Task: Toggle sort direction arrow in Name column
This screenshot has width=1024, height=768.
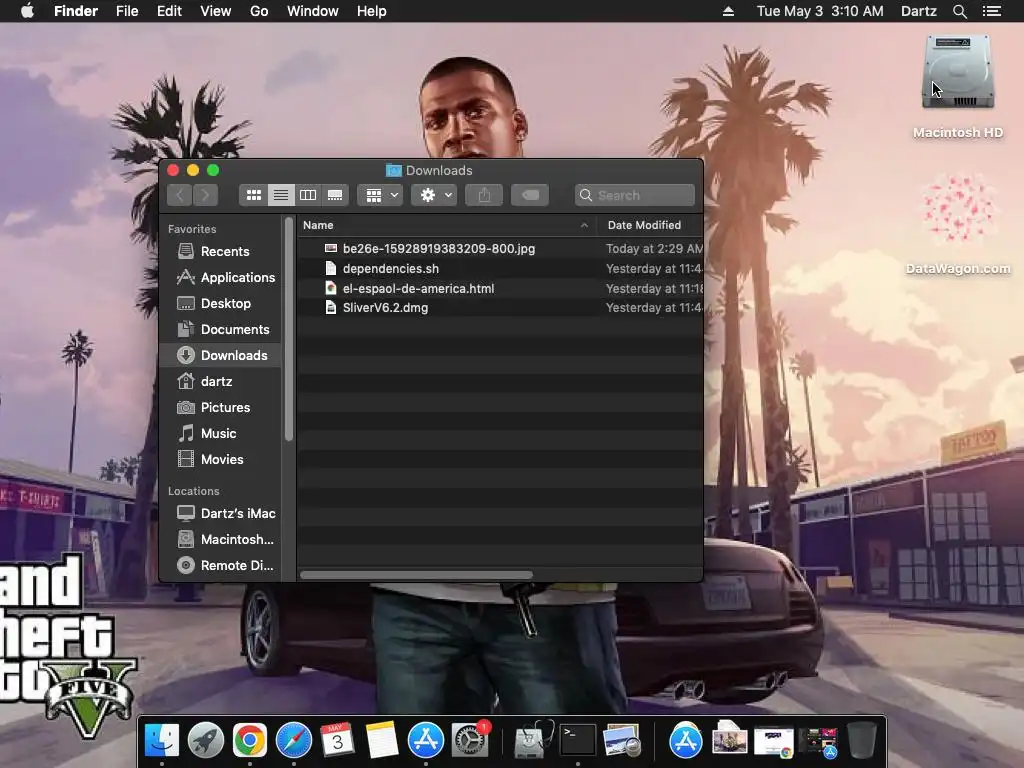Action: coord(584,225)
